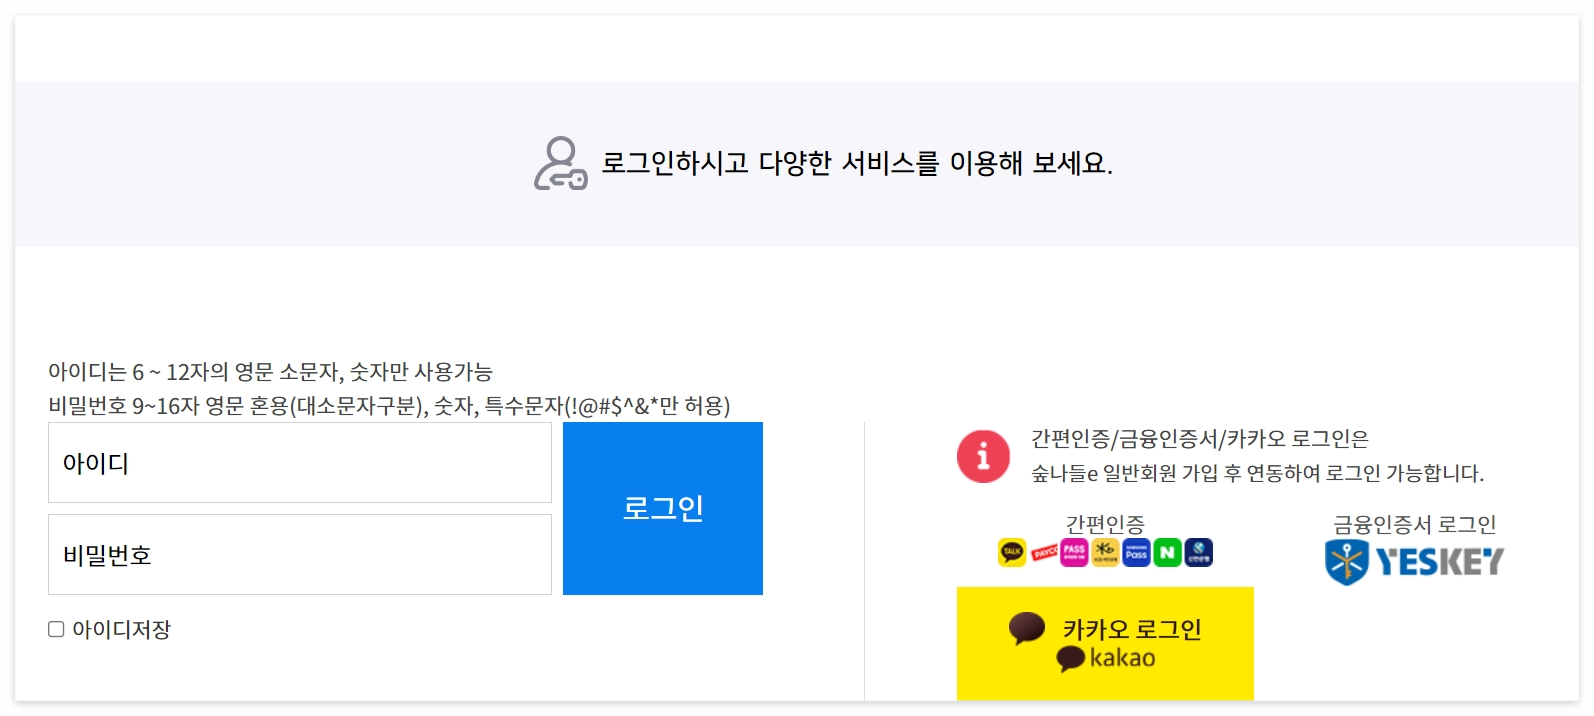
Task: Click the YESKEY wordmark text
Action: click(x=1440, y=560)
